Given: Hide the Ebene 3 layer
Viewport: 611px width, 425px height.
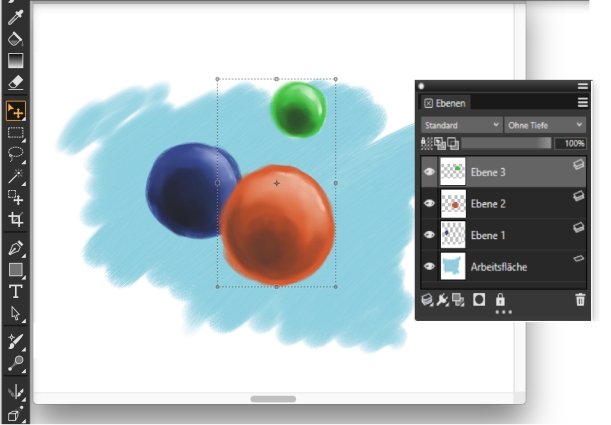Looking at the screenshot, I should click(x=429, y=172).
